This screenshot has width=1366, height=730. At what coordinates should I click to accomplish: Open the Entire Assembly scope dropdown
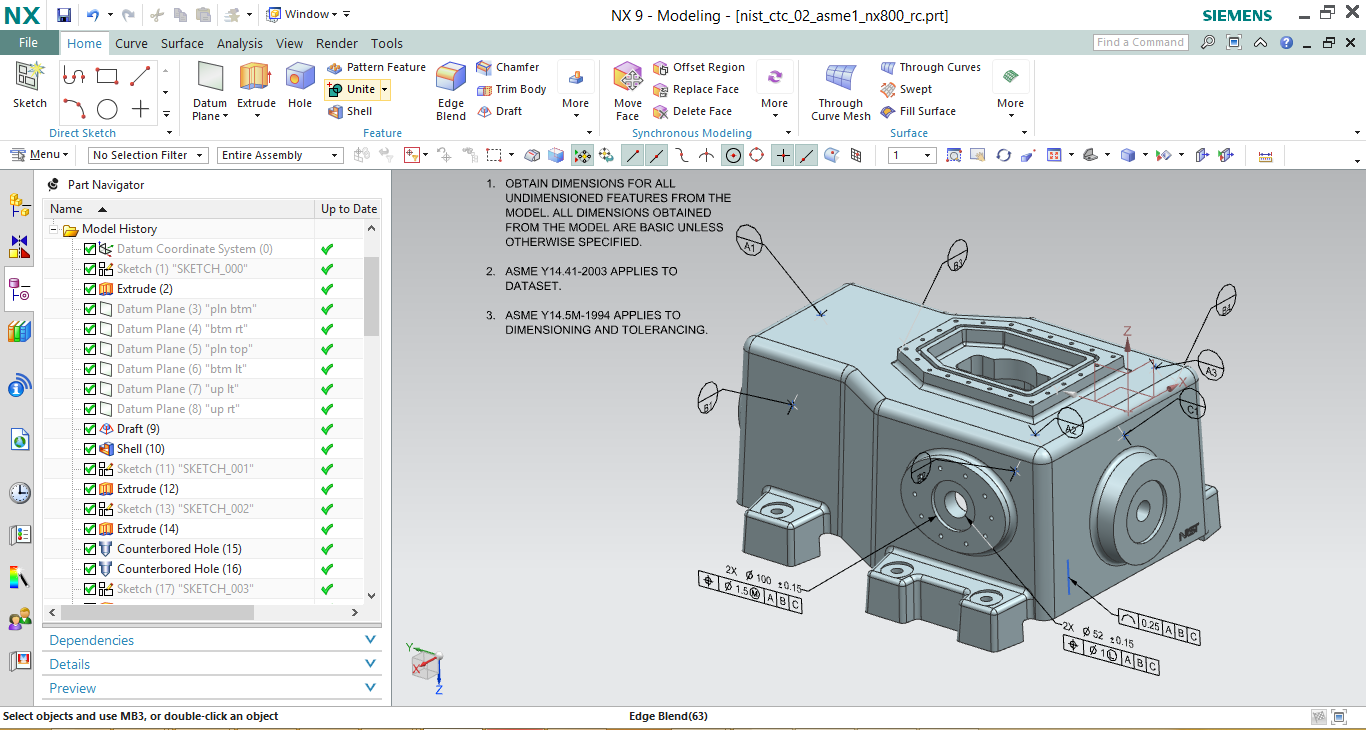click(280, 155)
